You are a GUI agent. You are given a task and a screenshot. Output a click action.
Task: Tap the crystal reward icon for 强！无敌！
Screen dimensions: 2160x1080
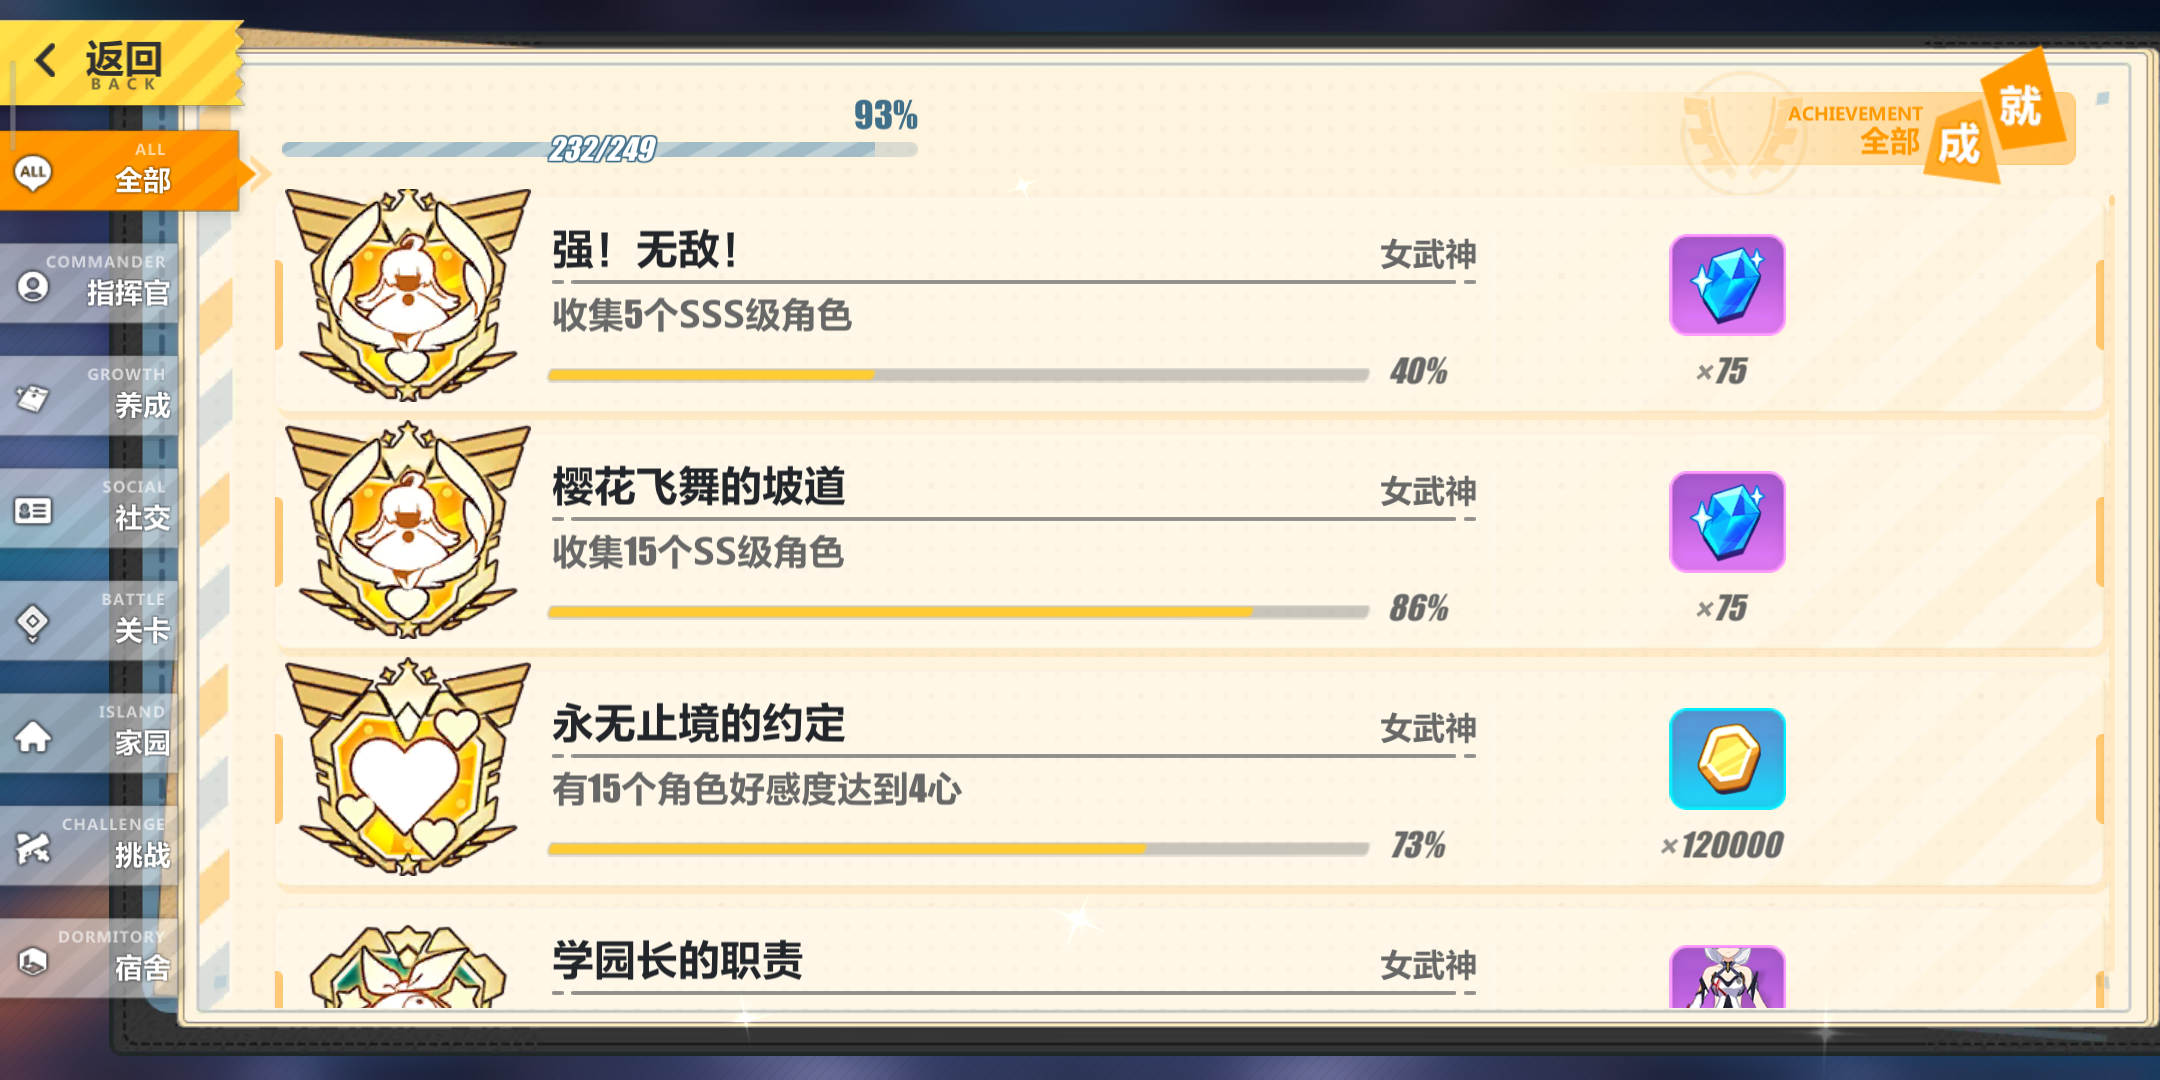click(x=1727, y=285)
